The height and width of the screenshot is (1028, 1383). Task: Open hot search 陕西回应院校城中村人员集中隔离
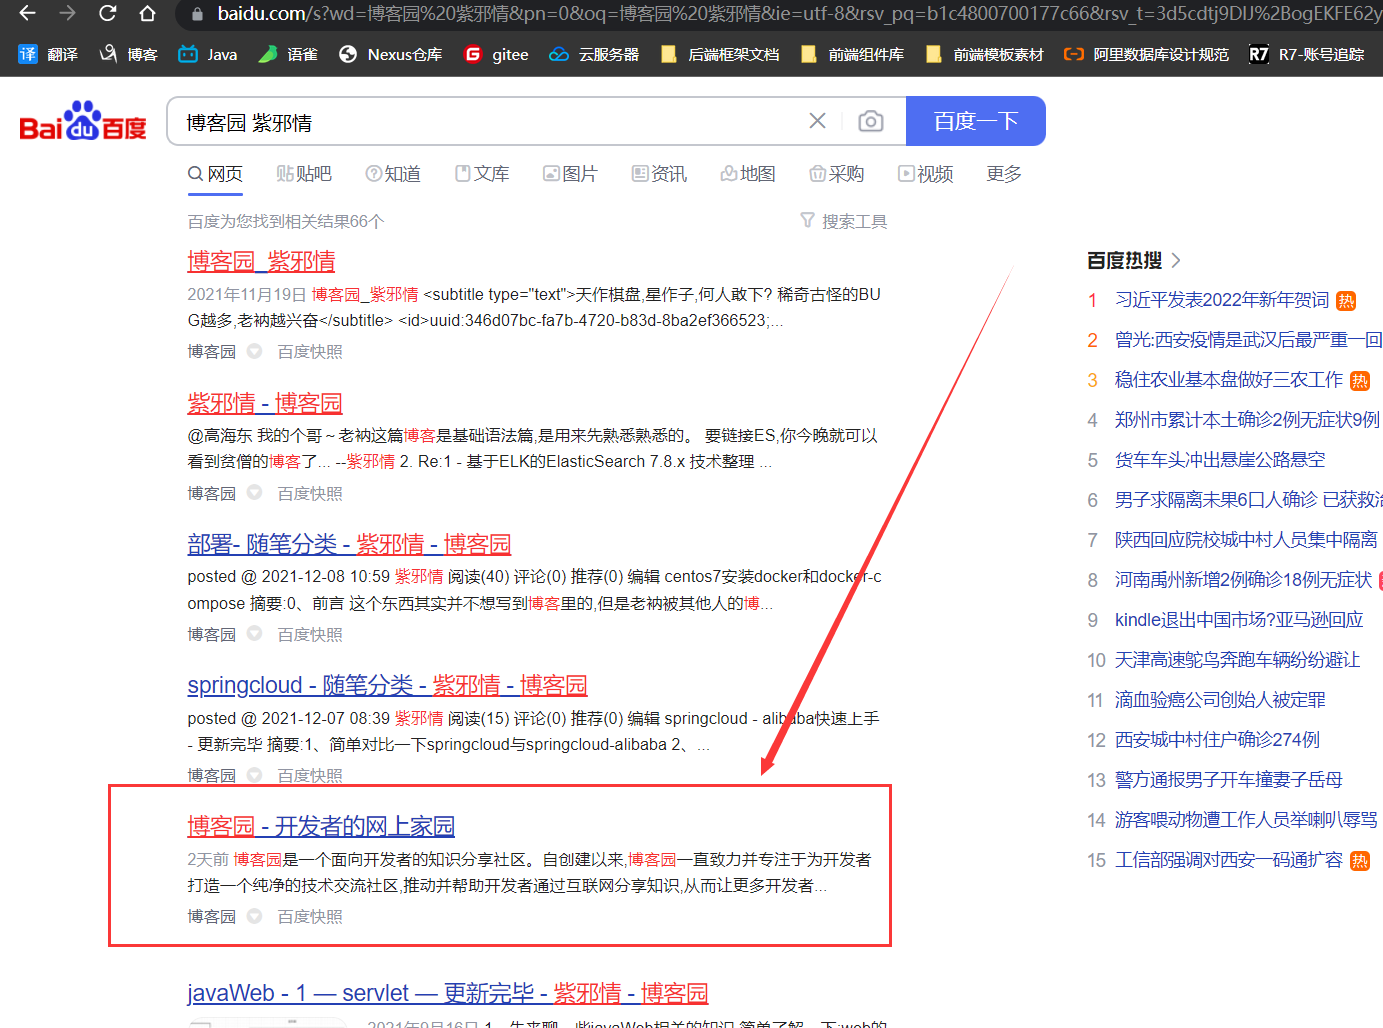(1246, 540)
